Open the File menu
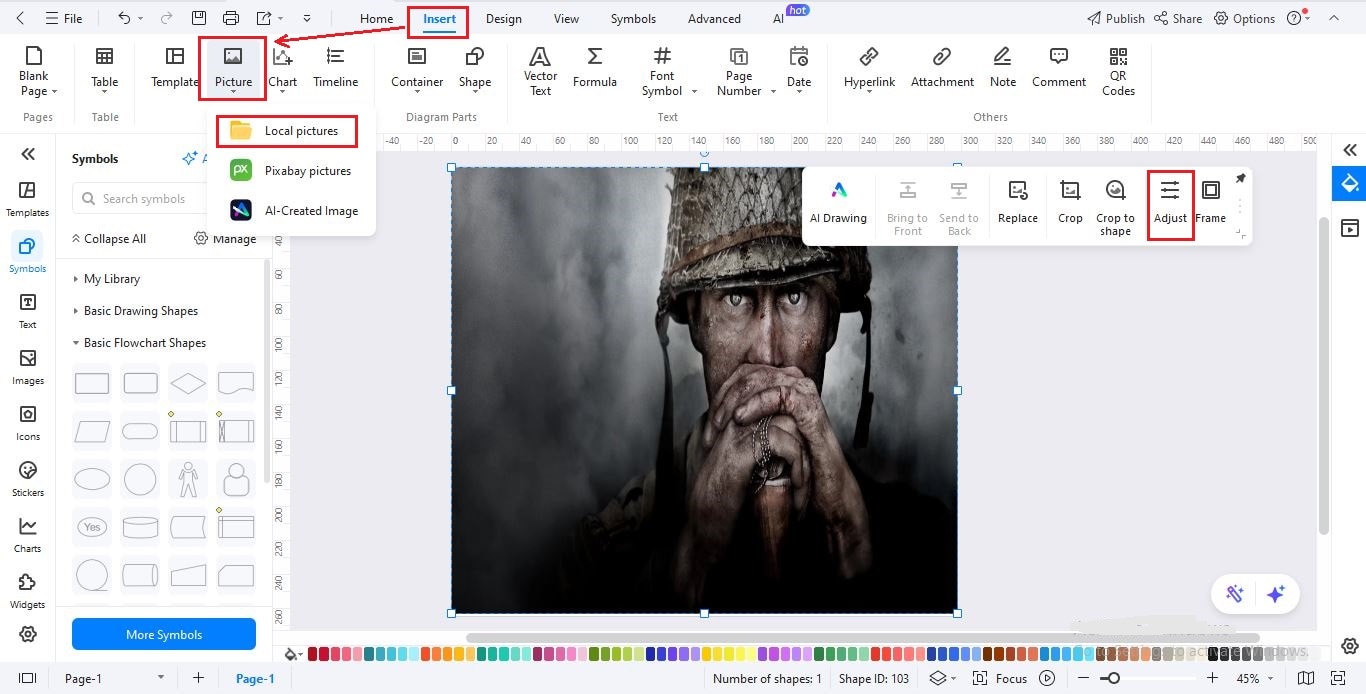Image resolution: width=1366 pixels, height=694 pixels. pos(62,18)
